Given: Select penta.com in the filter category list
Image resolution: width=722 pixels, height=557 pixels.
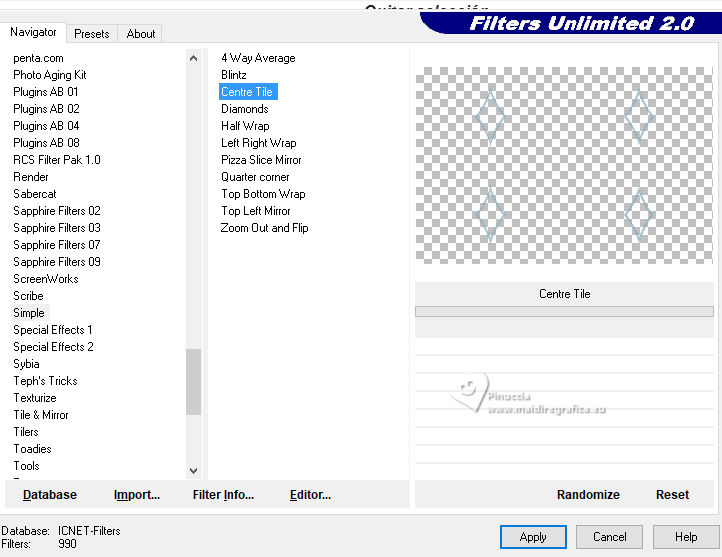Looking at the screenshot, I should coord(38,58).
